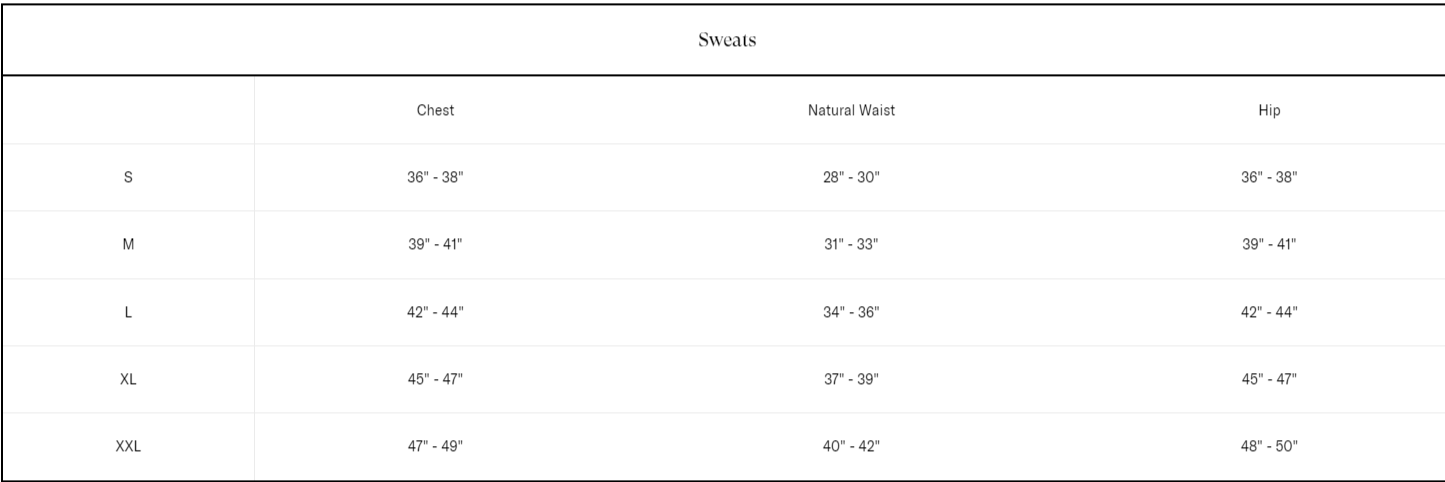
Task: Click the Sweats table title
Action: [723, 41]
